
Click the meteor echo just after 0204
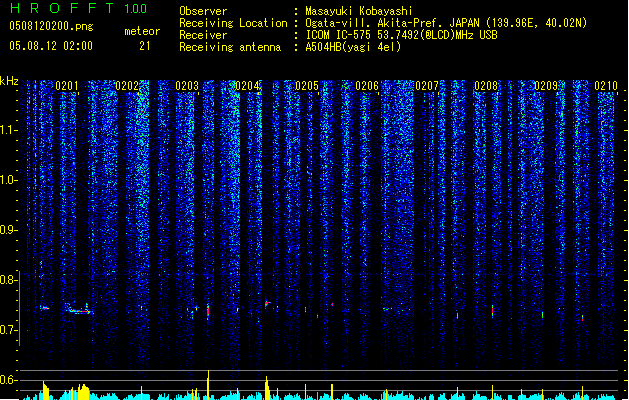[268, 304]
